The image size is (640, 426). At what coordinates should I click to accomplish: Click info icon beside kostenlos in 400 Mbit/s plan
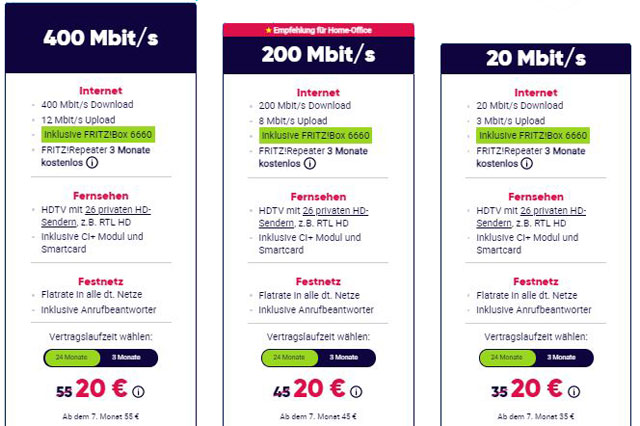91,163
